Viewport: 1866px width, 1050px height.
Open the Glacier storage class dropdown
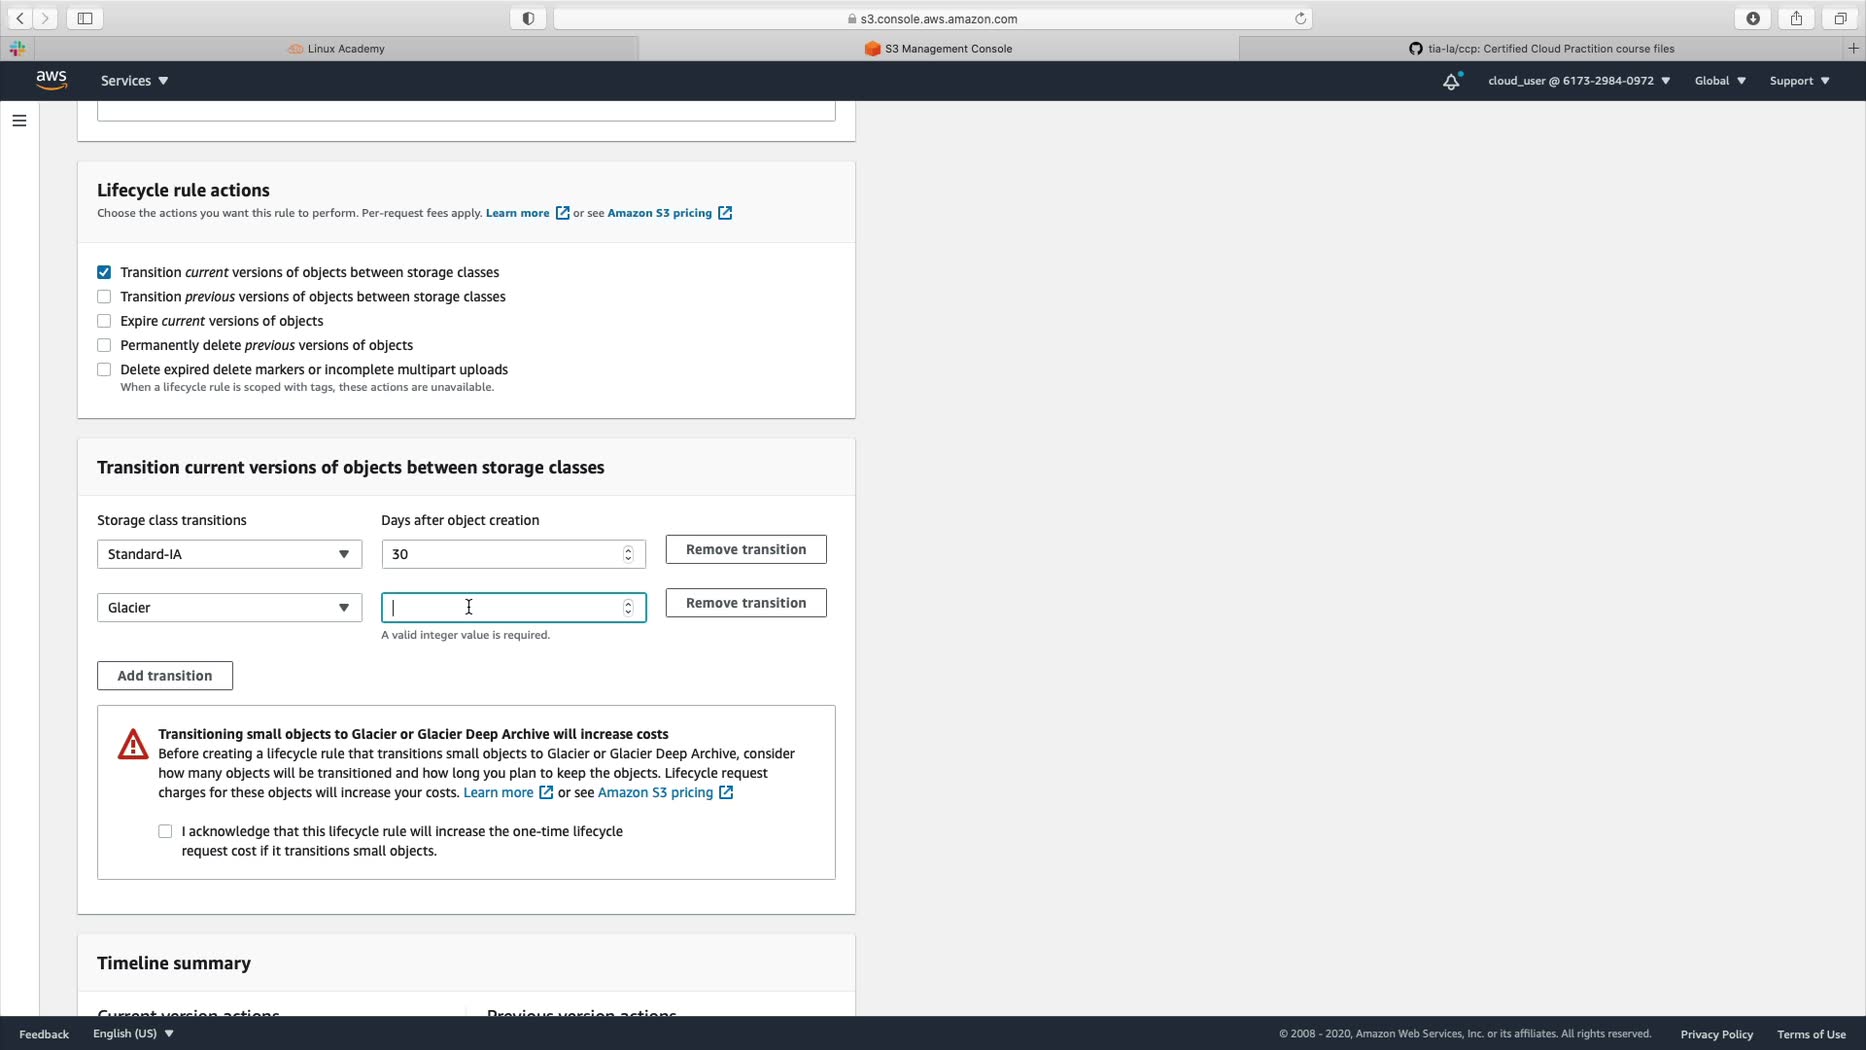(229, 607)
